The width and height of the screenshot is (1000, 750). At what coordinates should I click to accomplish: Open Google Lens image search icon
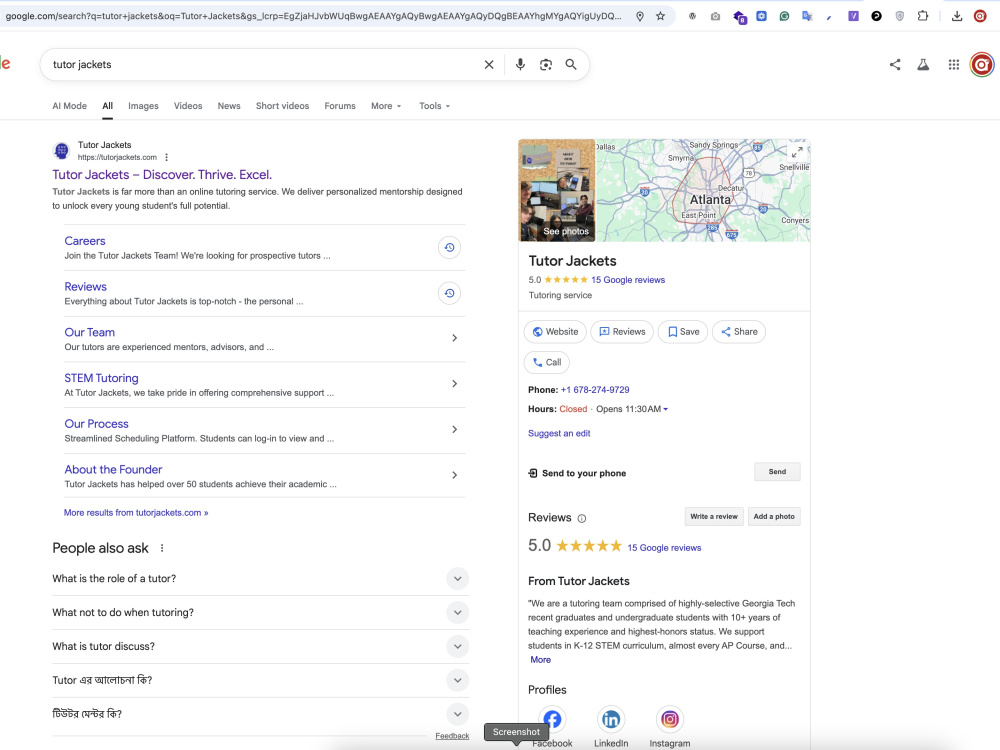point(546,64)
